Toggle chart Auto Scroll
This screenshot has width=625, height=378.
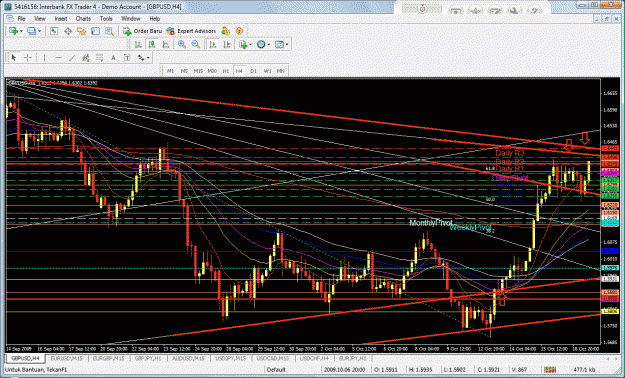click(x=213, y=45)
